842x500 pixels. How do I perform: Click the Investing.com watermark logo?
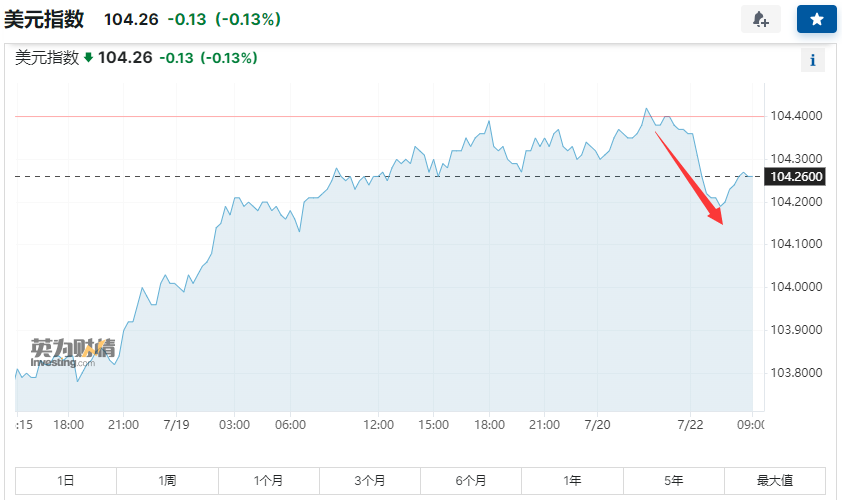pos(72,352)
